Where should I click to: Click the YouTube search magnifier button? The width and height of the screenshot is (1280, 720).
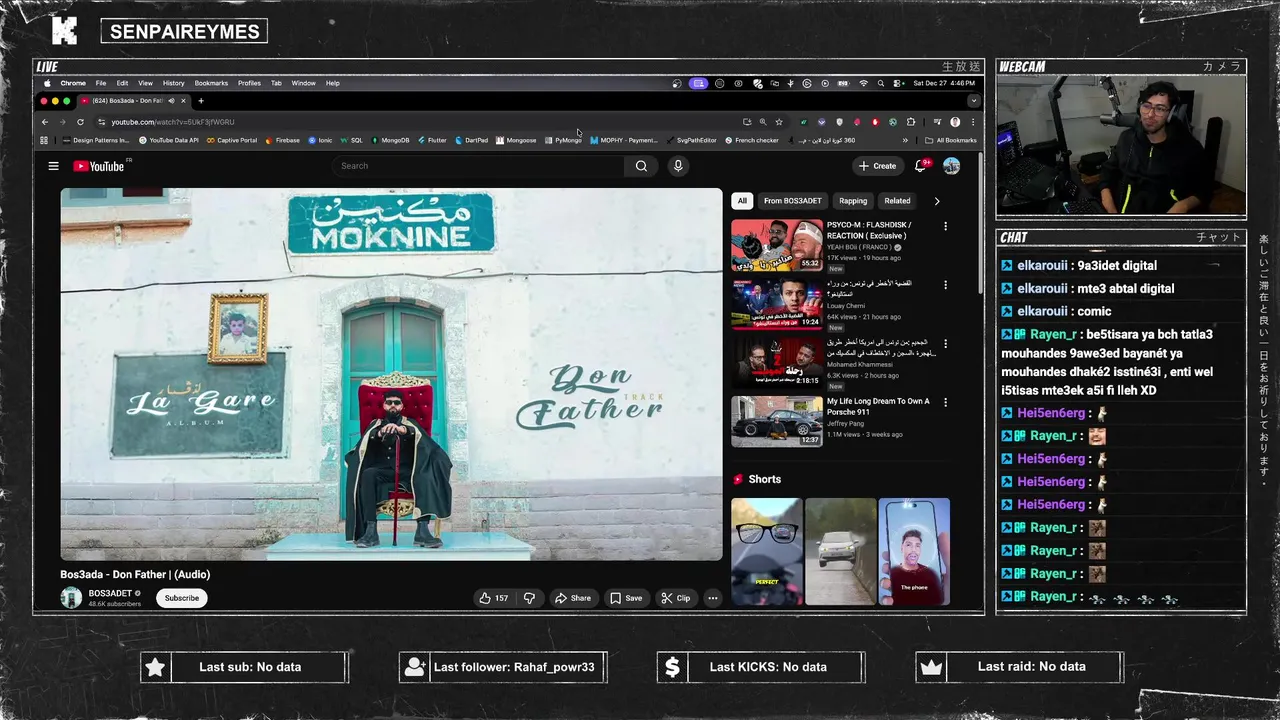click(x=641, y=166)
